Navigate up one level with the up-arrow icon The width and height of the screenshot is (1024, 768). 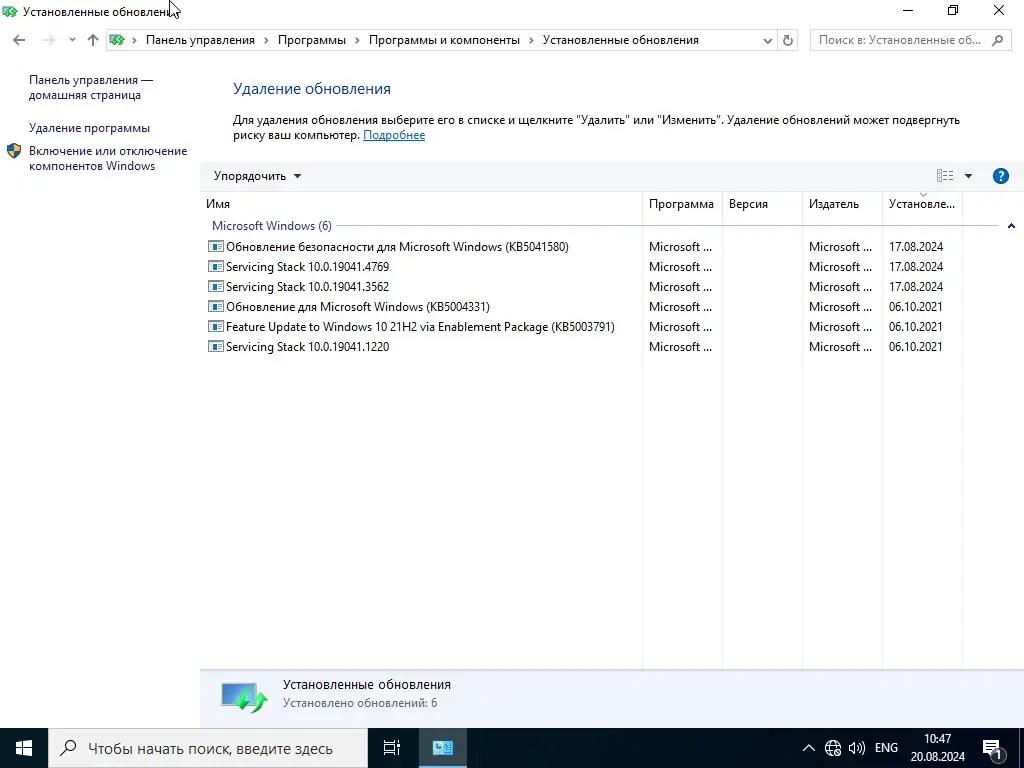pos(92,40)
